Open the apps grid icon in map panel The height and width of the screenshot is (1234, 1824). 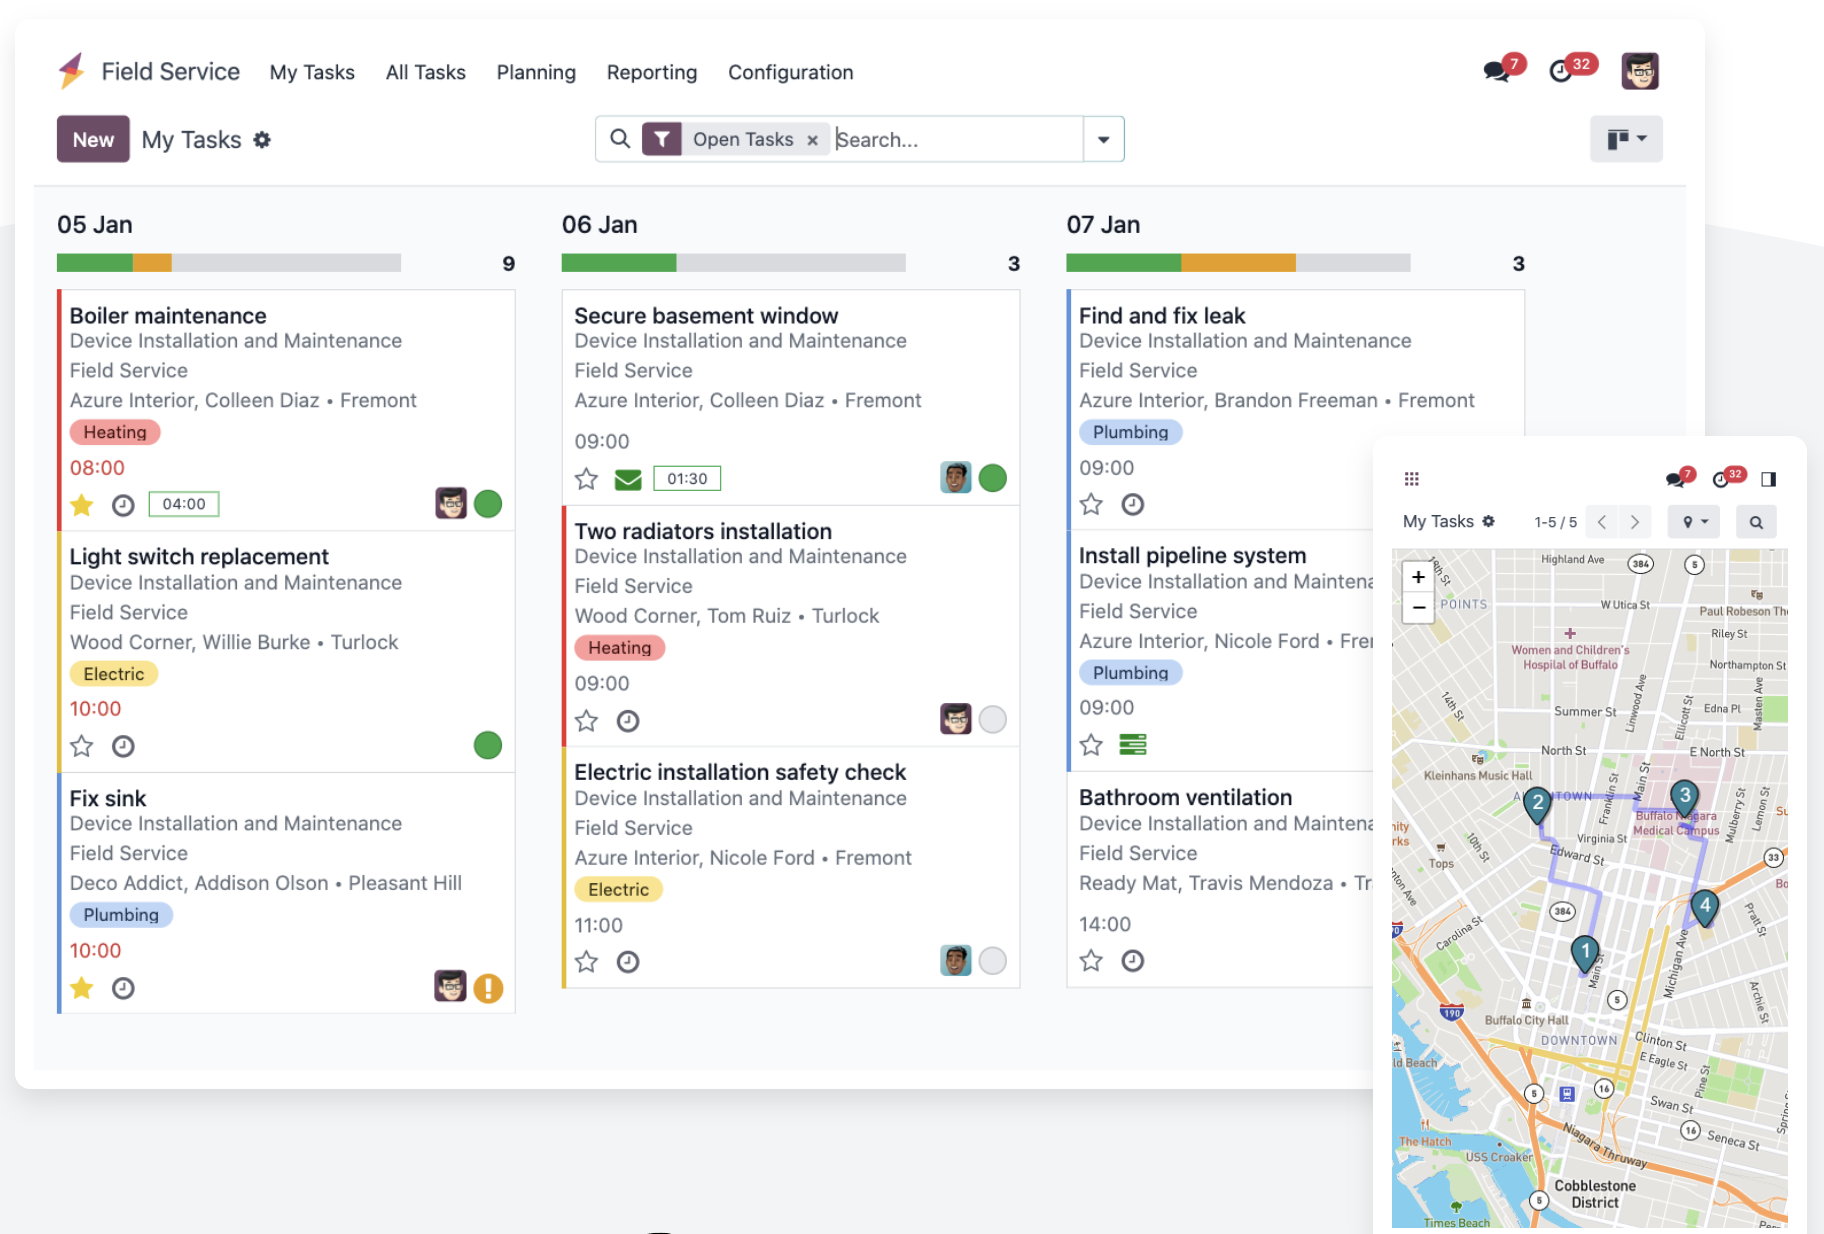tap(1411, 479)
